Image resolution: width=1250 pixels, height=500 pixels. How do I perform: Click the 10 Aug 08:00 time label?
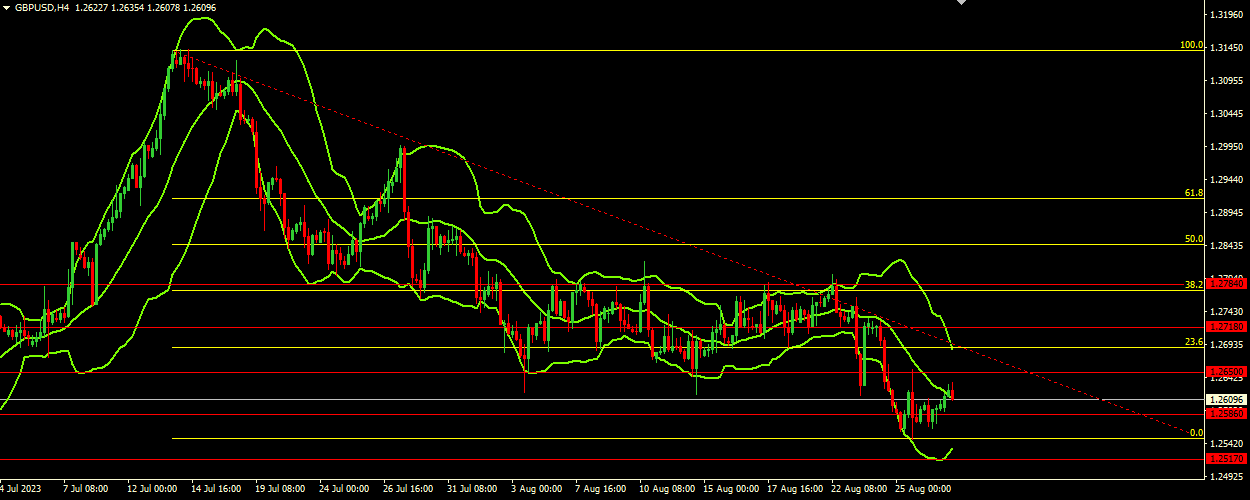pos(665,490)
